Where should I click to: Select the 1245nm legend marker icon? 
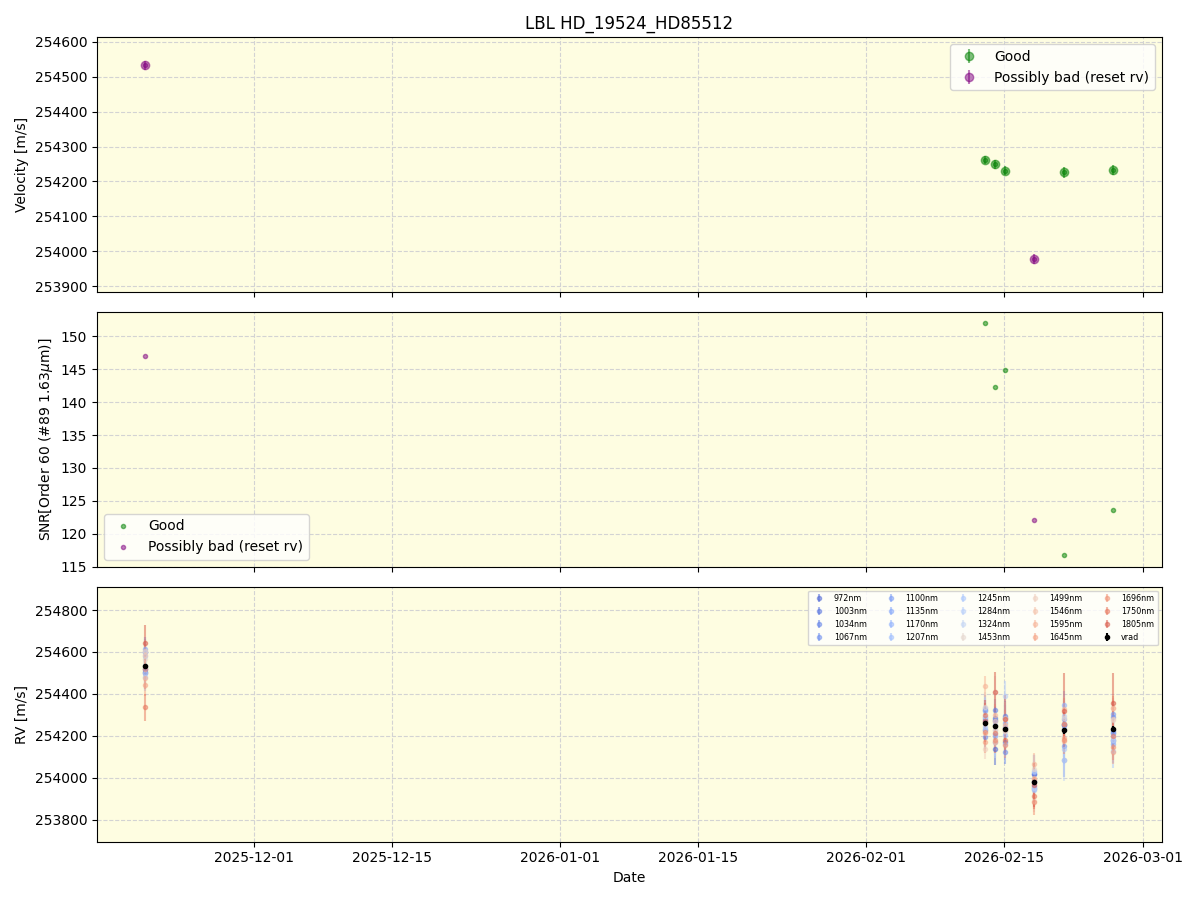click(963, 598)
